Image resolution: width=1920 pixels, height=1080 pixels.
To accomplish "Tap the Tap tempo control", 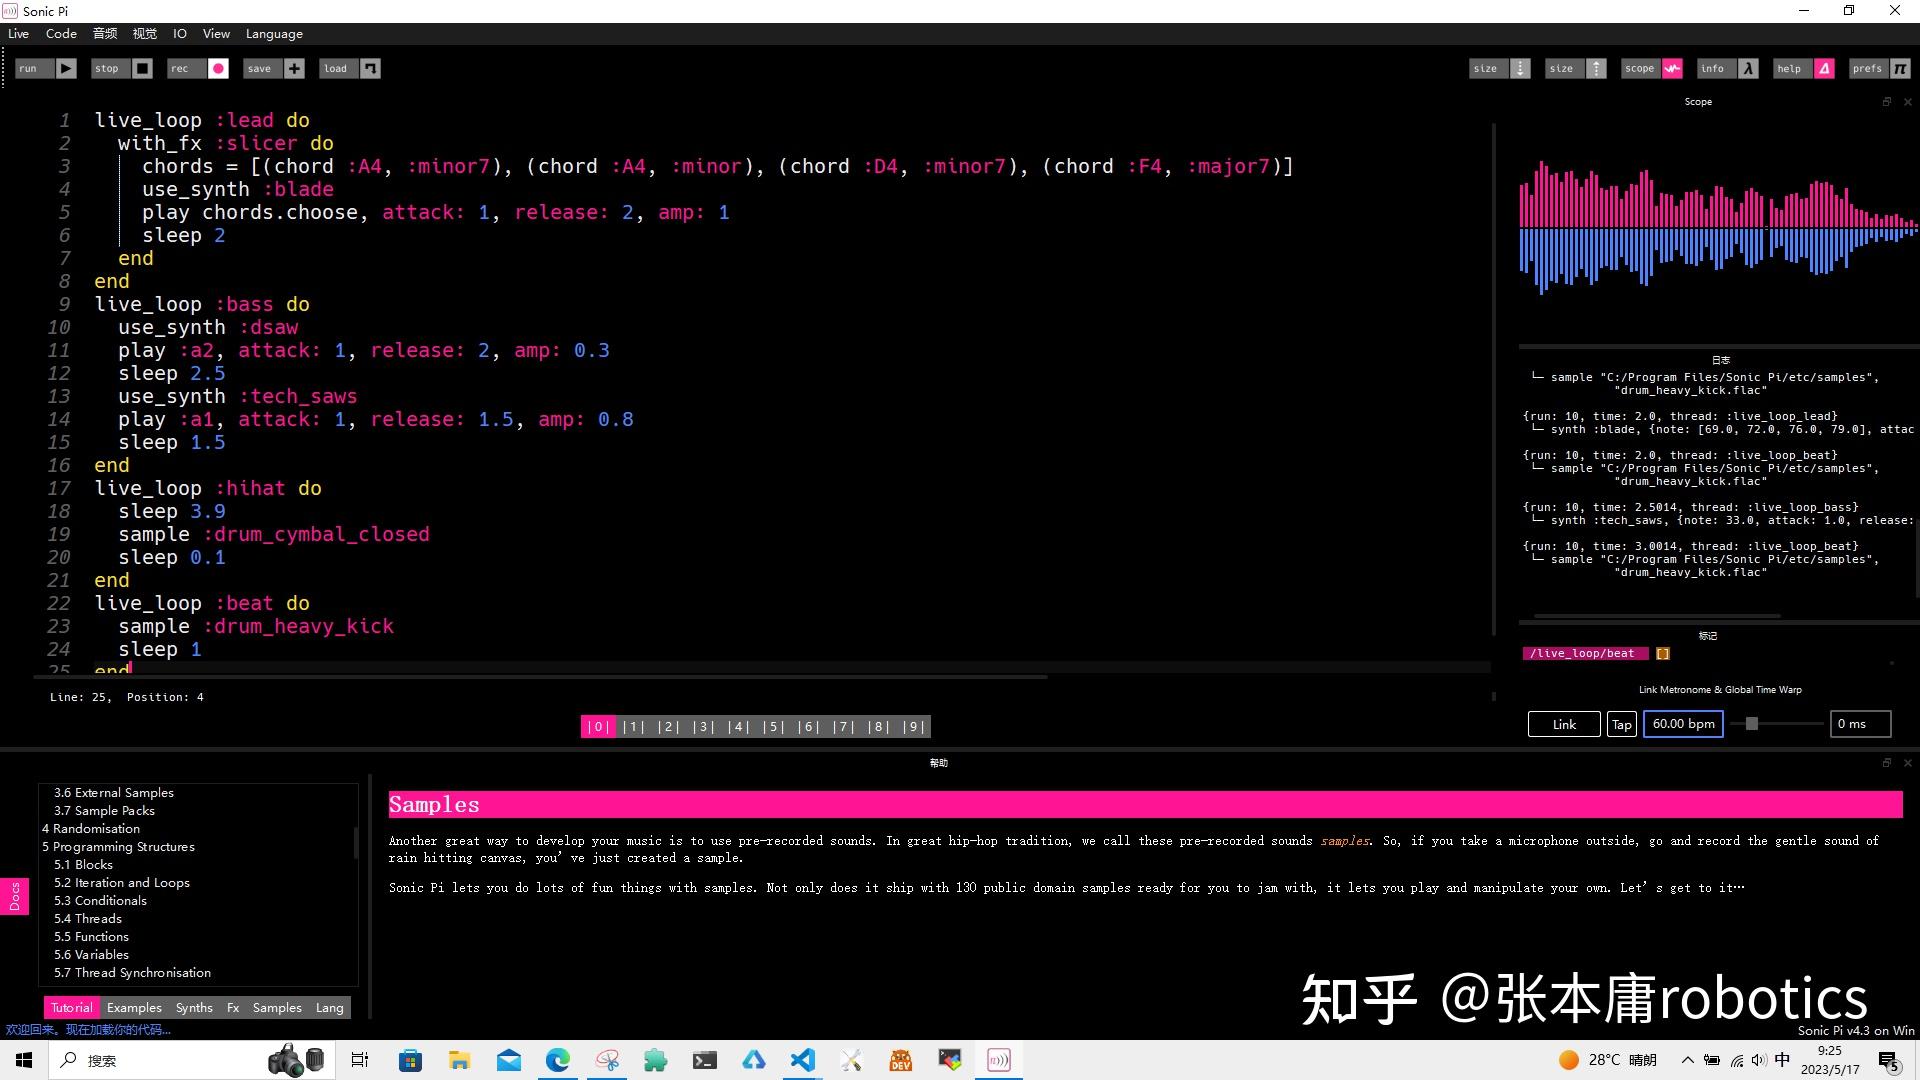I will pos(1621,723).
